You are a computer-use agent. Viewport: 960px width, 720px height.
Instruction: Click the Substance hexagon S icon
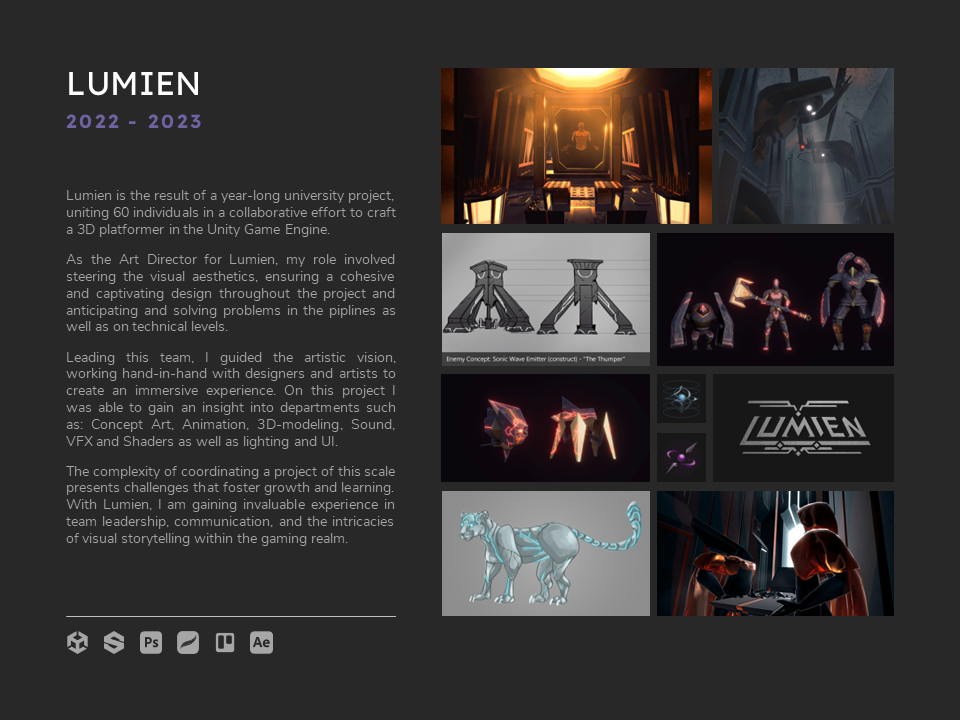tap(114, 643)
